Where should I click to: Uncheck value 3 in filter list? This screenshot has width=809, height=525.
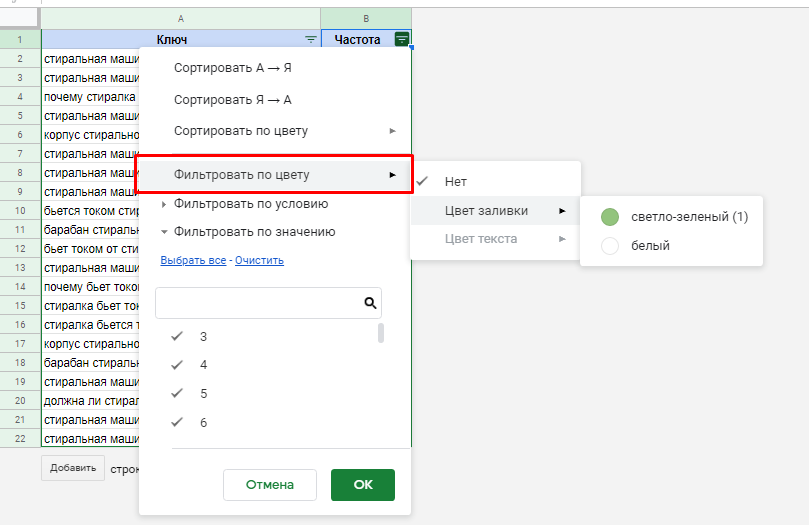point(177,337)
